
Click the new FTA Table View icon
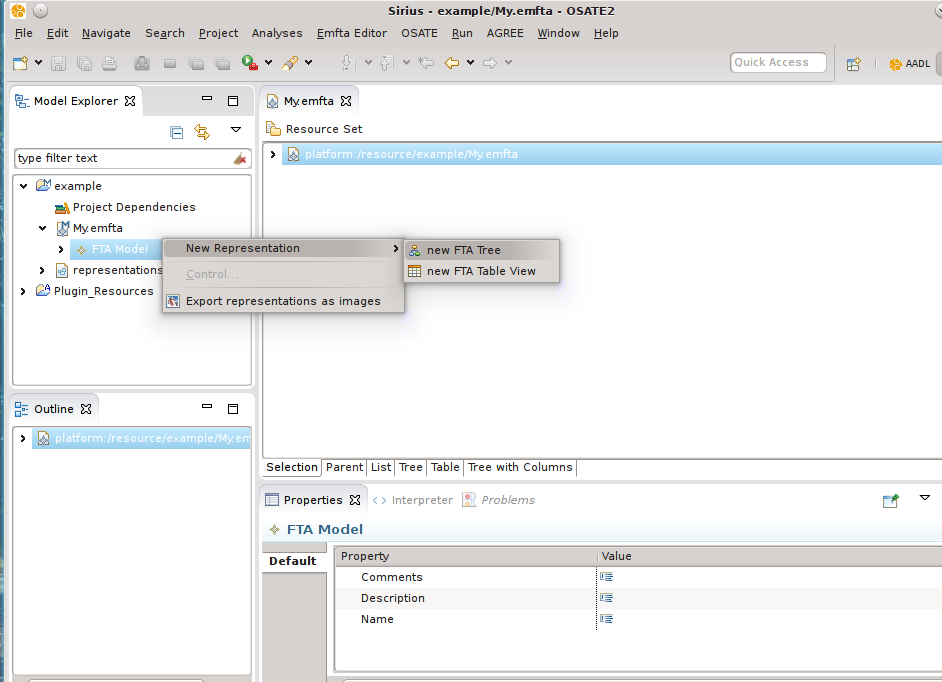(415, 271)
